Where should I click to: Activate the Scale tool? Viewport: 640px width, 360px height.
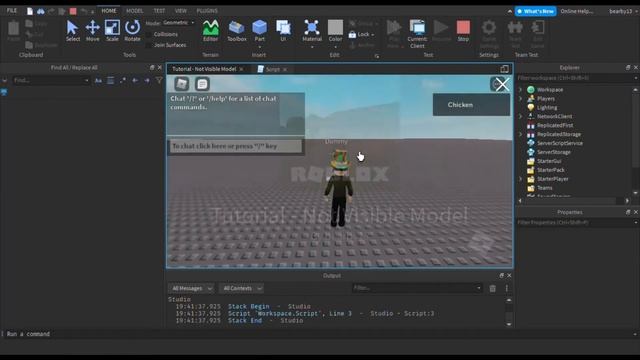tap(112, 31)
